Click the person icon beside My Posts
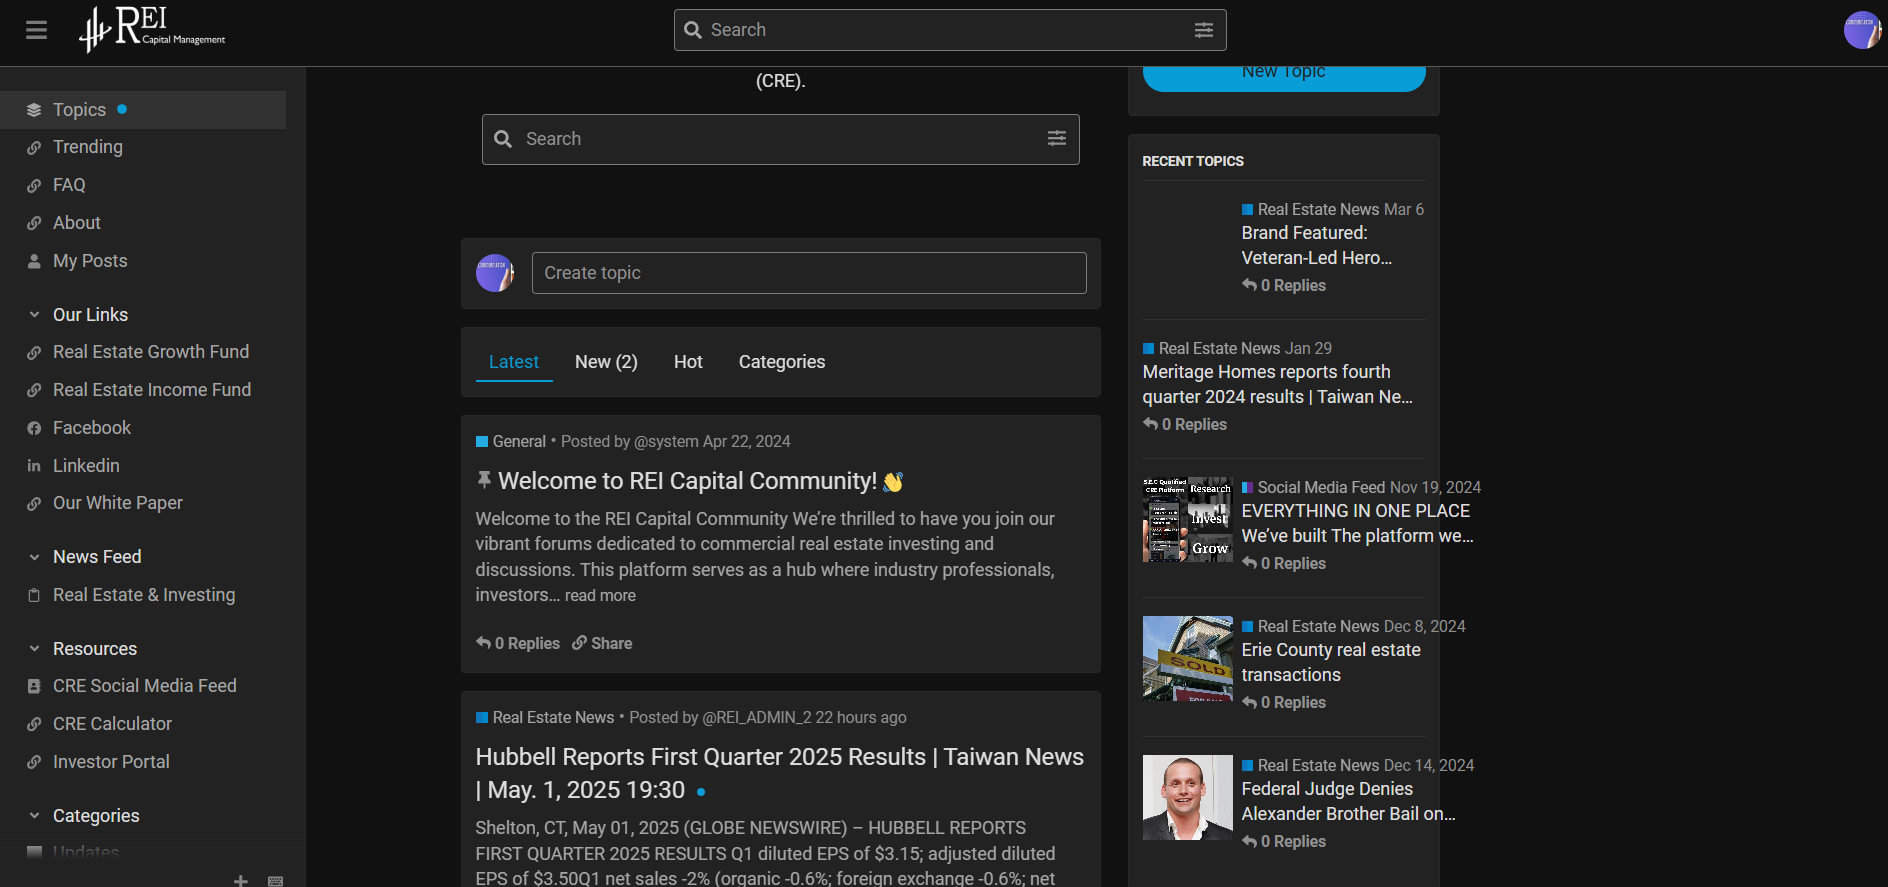1888x887 pixels. tap(34, 262)
